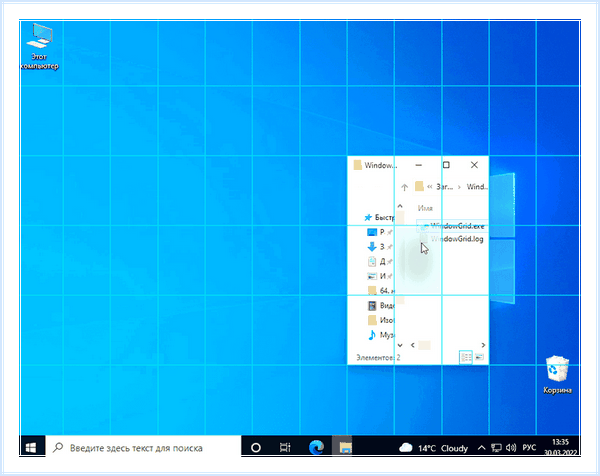Expand the hidden breadcrumb chevron in address bar
This screenshot has width=600, height=476.
pyautogui.click(x=429, y=187)
